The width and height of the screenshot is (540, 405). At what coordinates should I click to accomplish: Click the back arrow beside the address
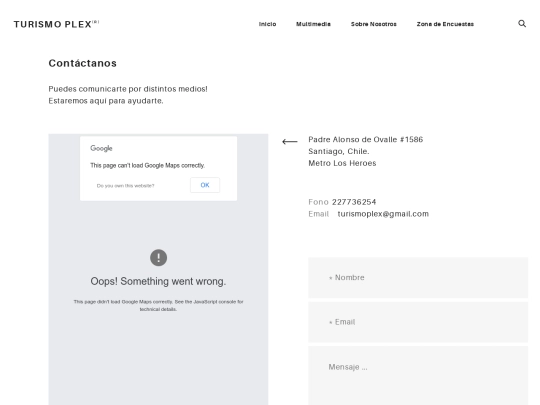(290, 142)
